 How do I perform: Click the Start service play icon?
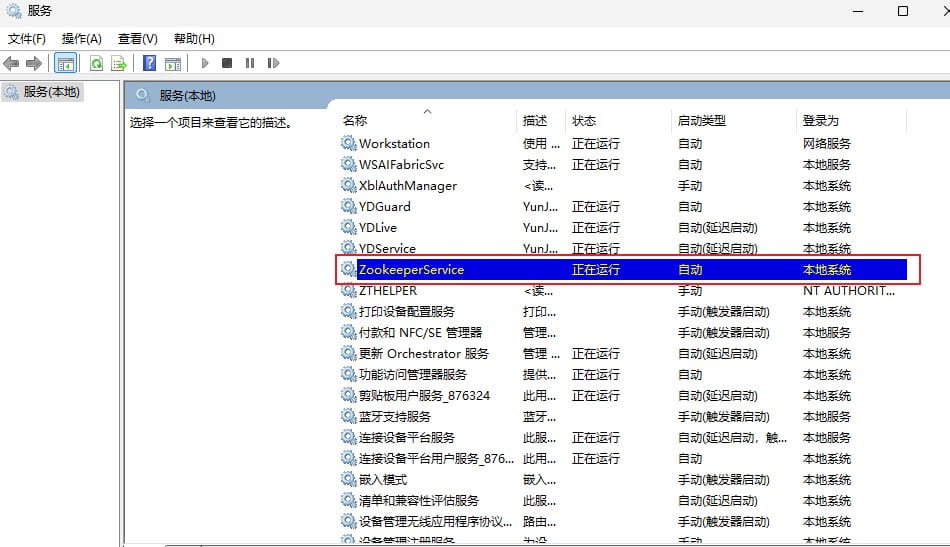coord(205,63)
